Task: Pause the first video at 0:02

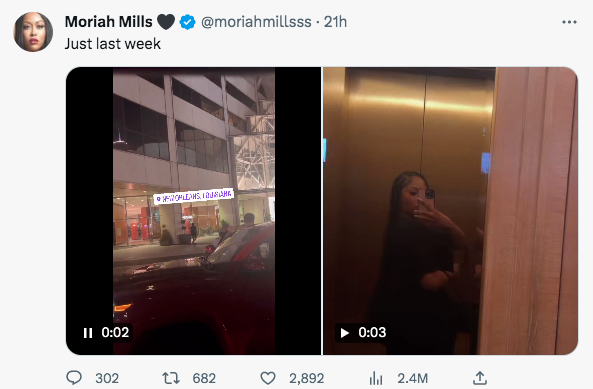Action: click(x=88, y=333)
